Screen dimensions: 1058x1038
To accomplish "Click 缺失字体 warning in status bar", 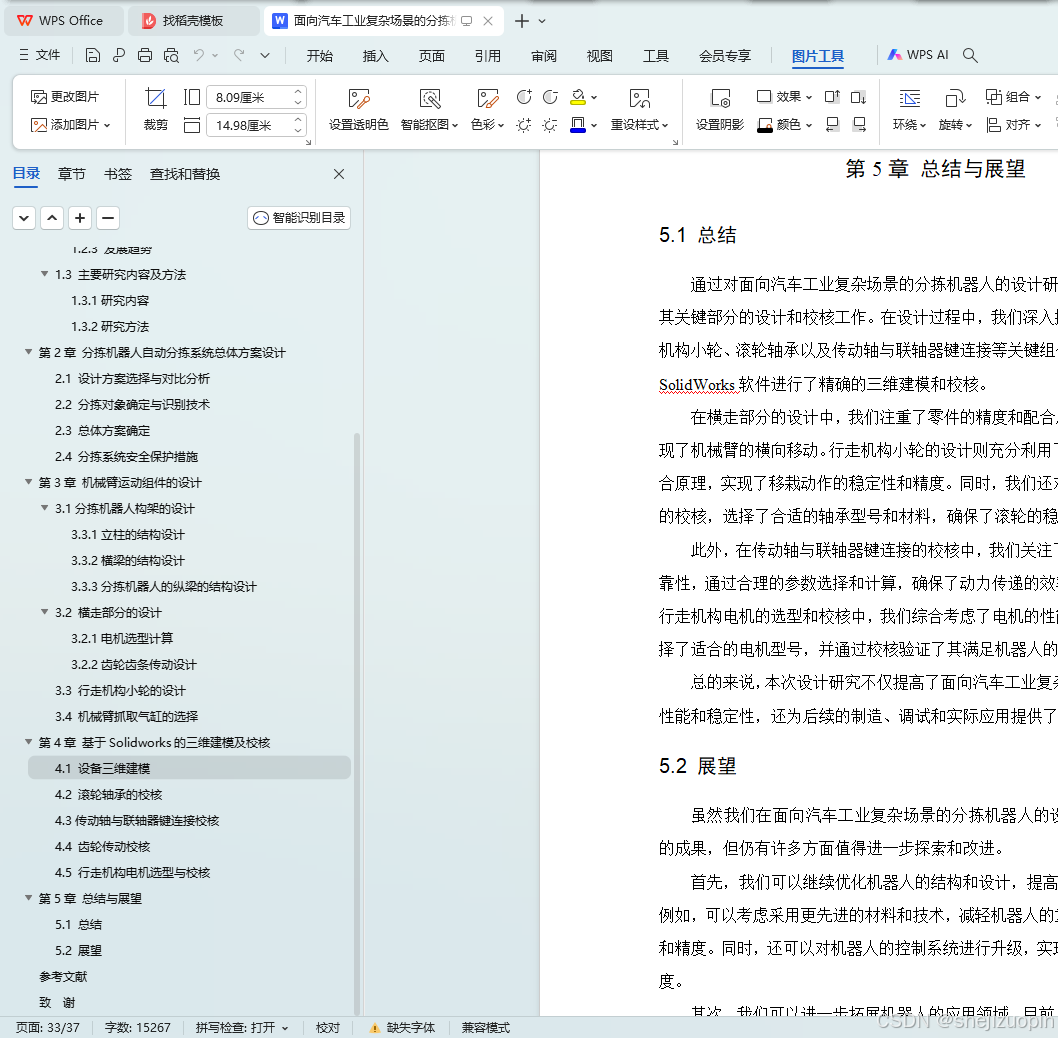I will 402,1028.
